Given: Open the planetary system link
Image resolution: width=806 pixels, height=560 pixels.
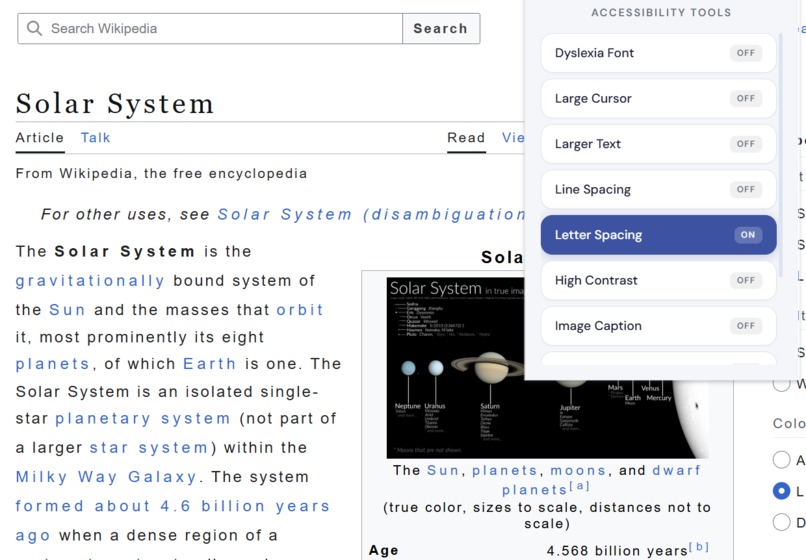Looking at the screenshot, I should (142, 419).
